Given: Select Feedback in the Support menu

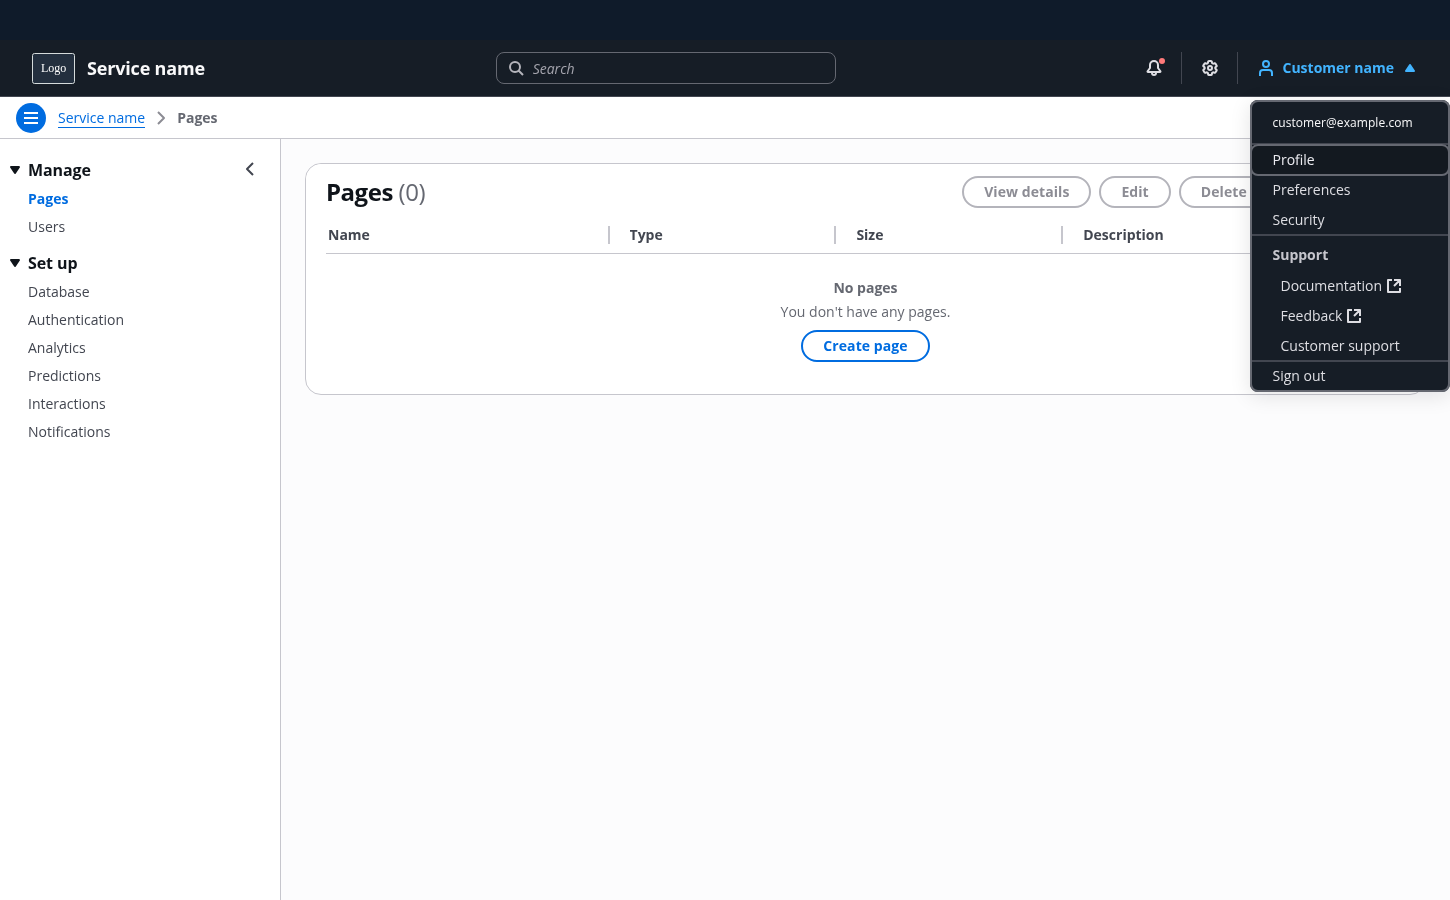Looking at the screenshot, I should tap(1350, 316).
